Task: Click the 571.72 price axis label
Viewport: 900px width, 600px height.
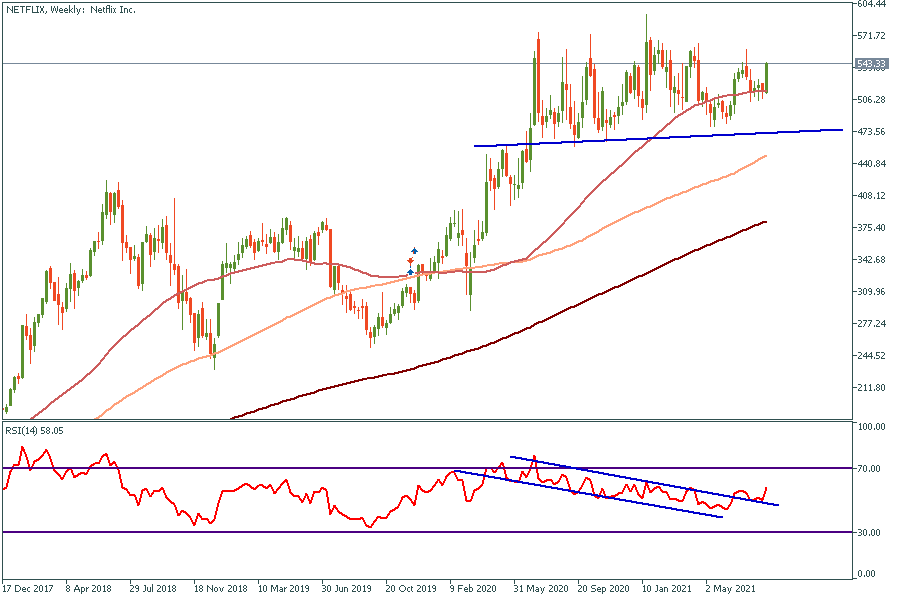Action: click(871, 36)
